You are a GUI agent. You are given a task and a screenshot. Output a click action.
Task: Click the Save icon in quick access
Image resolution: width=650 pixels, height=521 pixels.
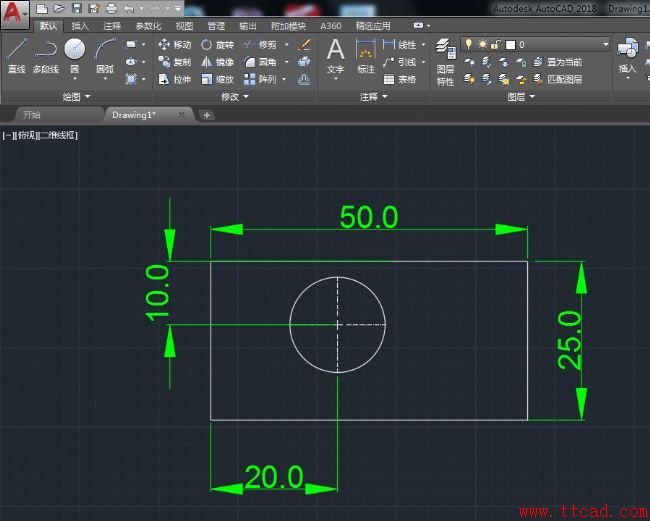[76, 8]
